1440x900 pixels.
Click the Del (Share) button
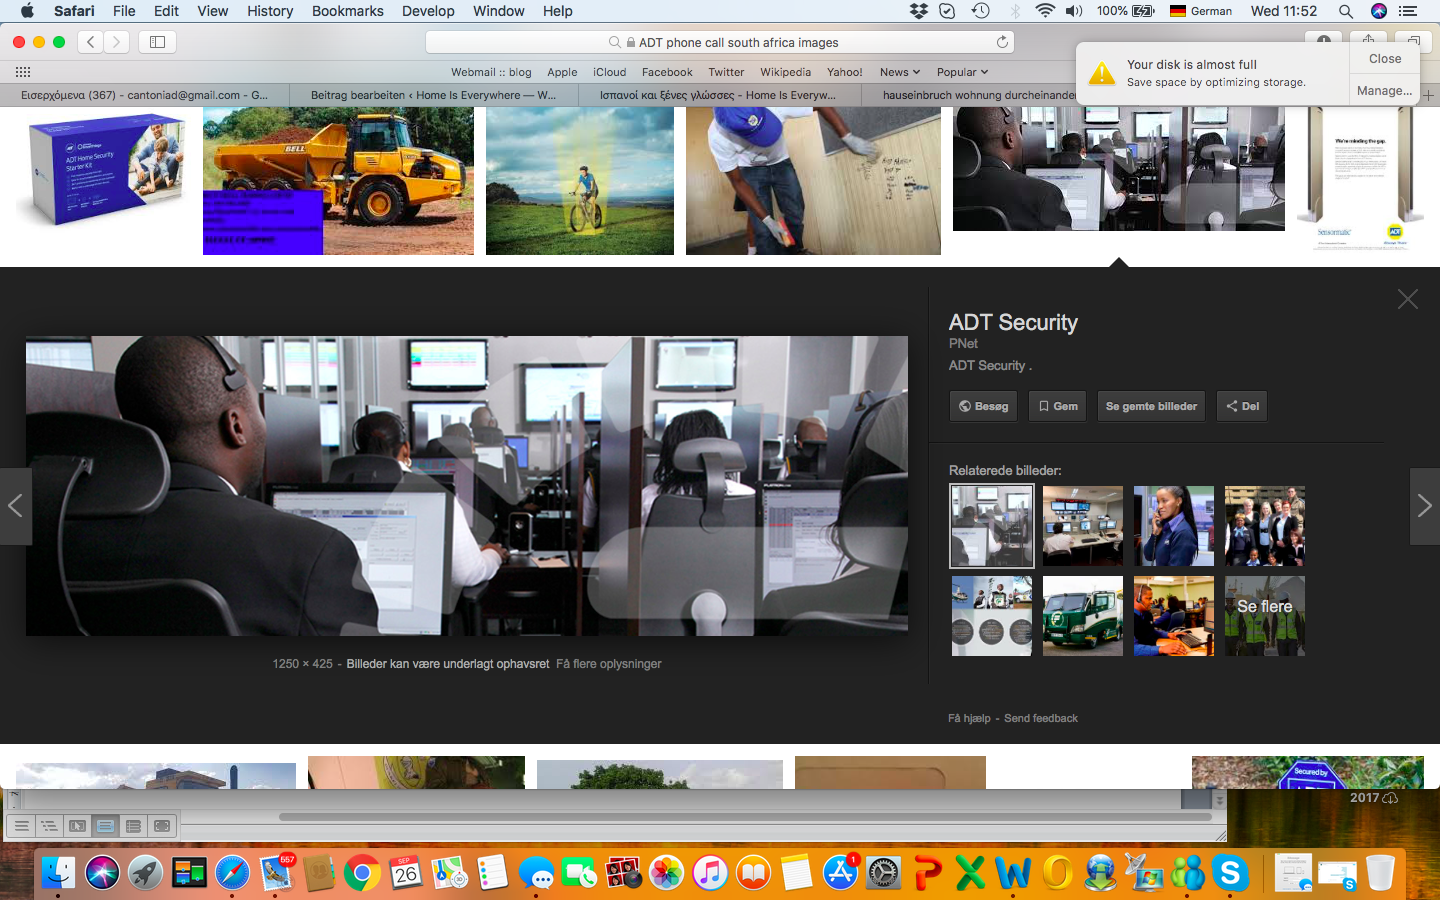pyautogui.click(x=1242, y=406)
